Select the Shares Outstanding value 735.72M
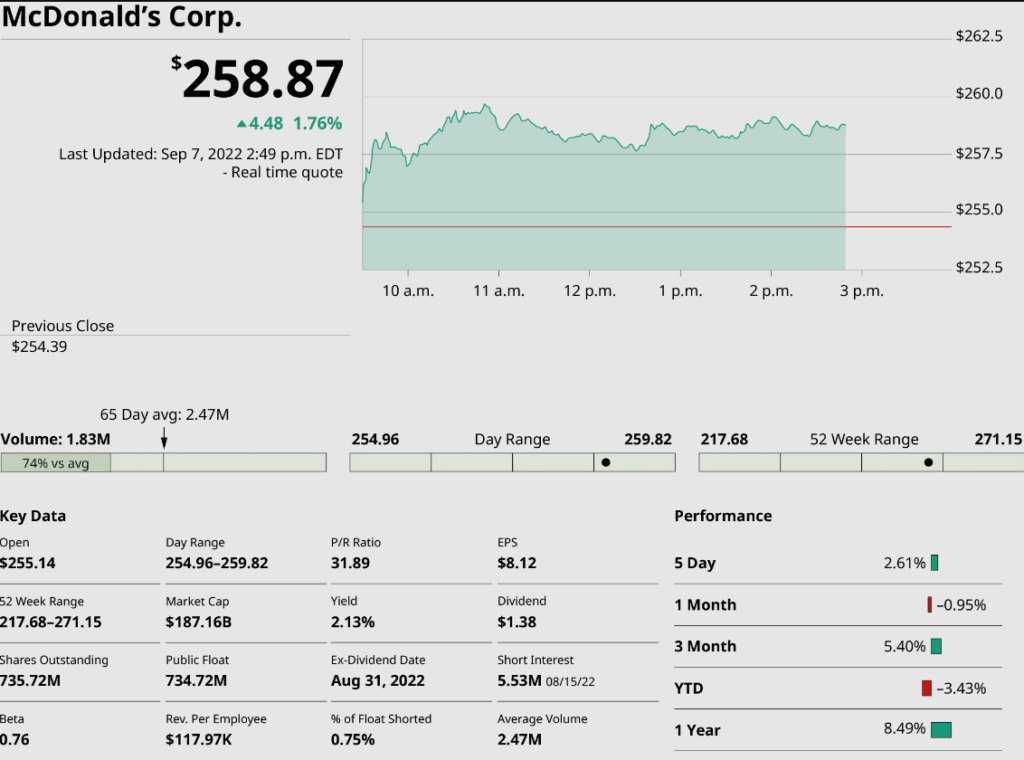This screenshot has width=1024, height=760. (x=30, y=681)
